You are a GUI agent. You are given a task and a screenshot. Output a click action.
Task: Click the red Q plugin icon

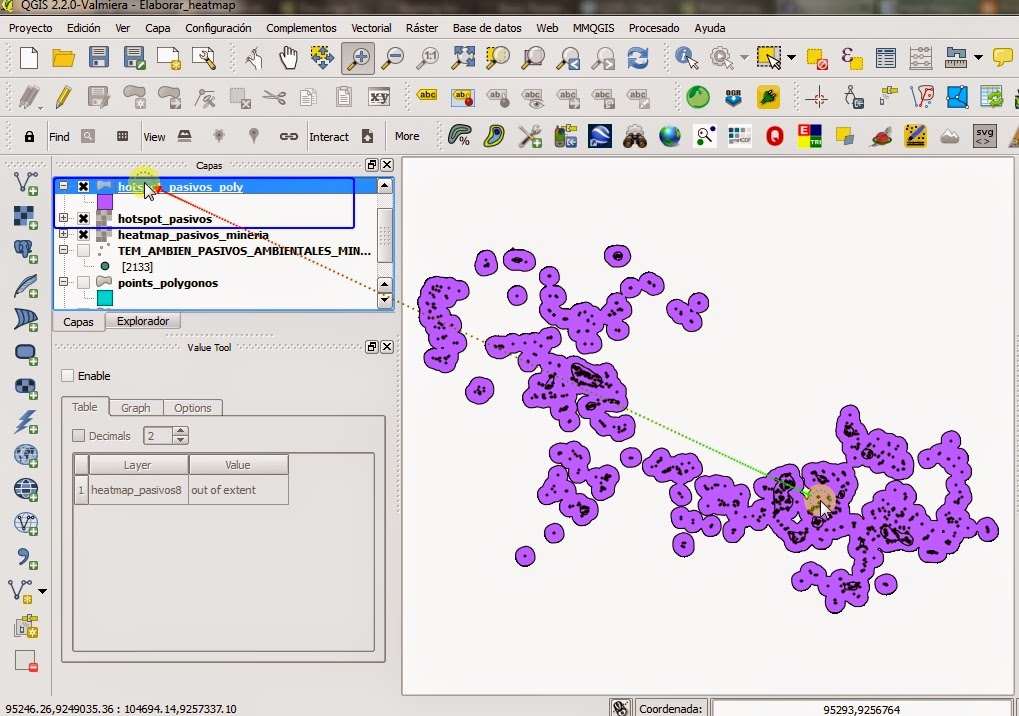(775, 136)
